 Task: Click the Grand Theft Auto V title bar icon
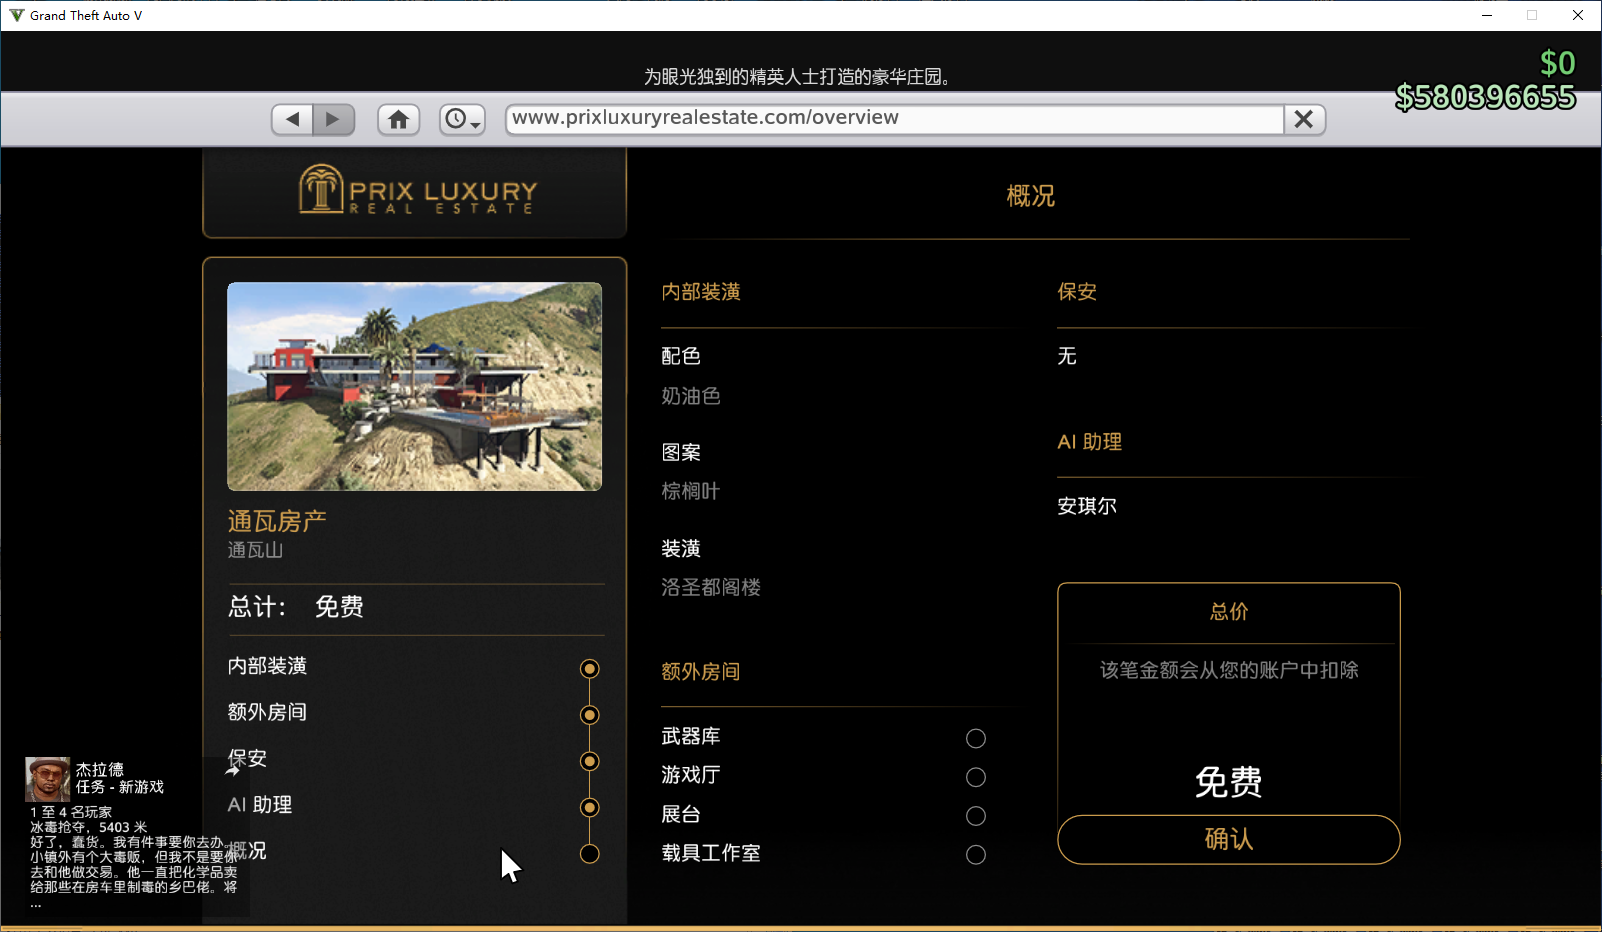[x=17, y=15]
